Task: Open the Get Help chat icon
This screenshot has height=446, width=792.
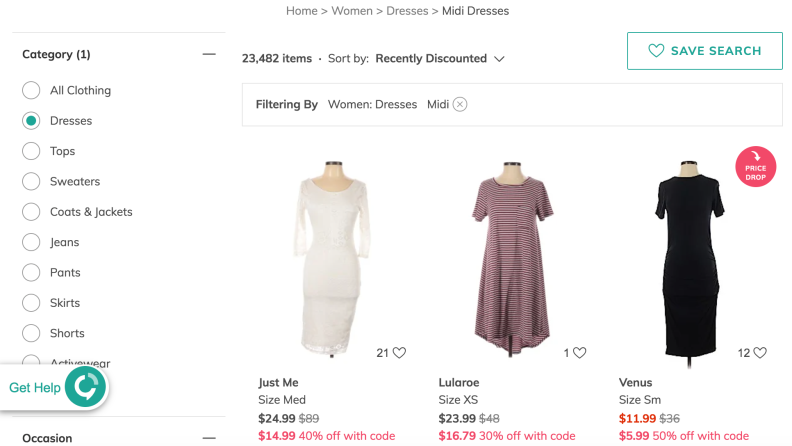Action: (85, 387)
